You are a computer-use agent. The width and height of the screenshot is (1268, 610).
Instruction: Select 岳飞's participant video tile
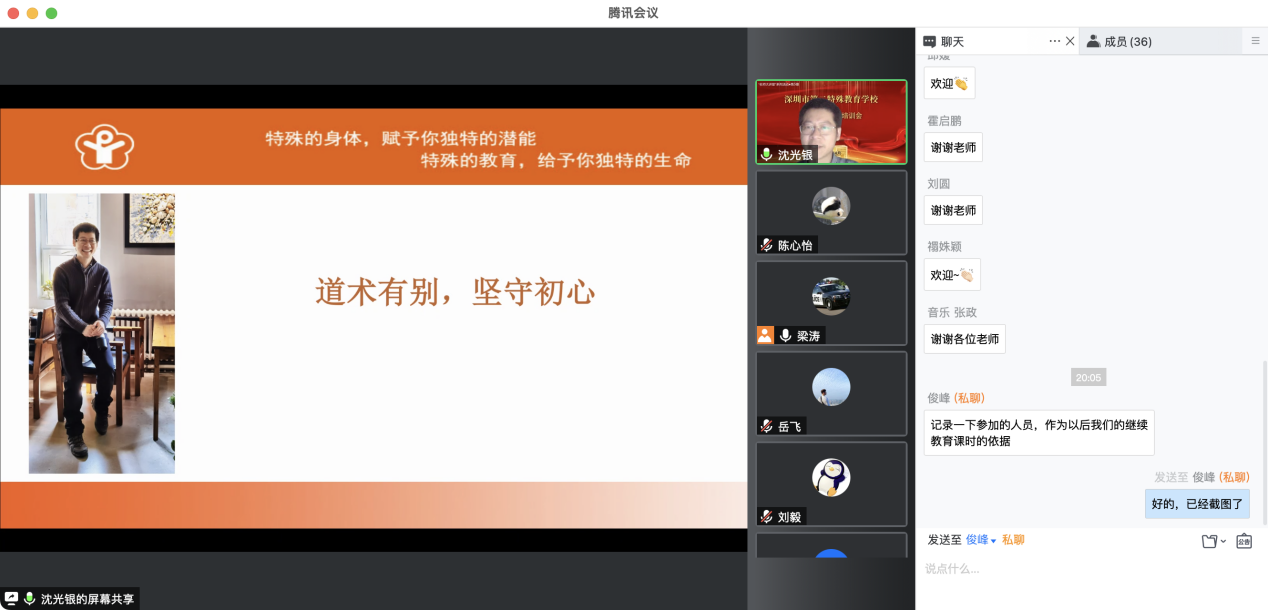click(x=831, y=393)
